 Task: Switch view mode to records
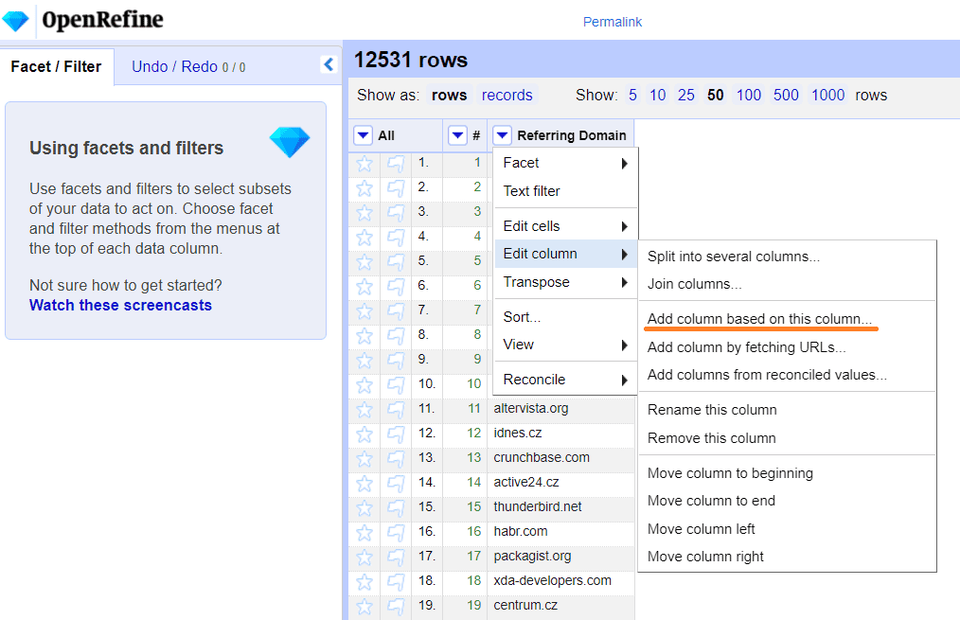(507, 95)
